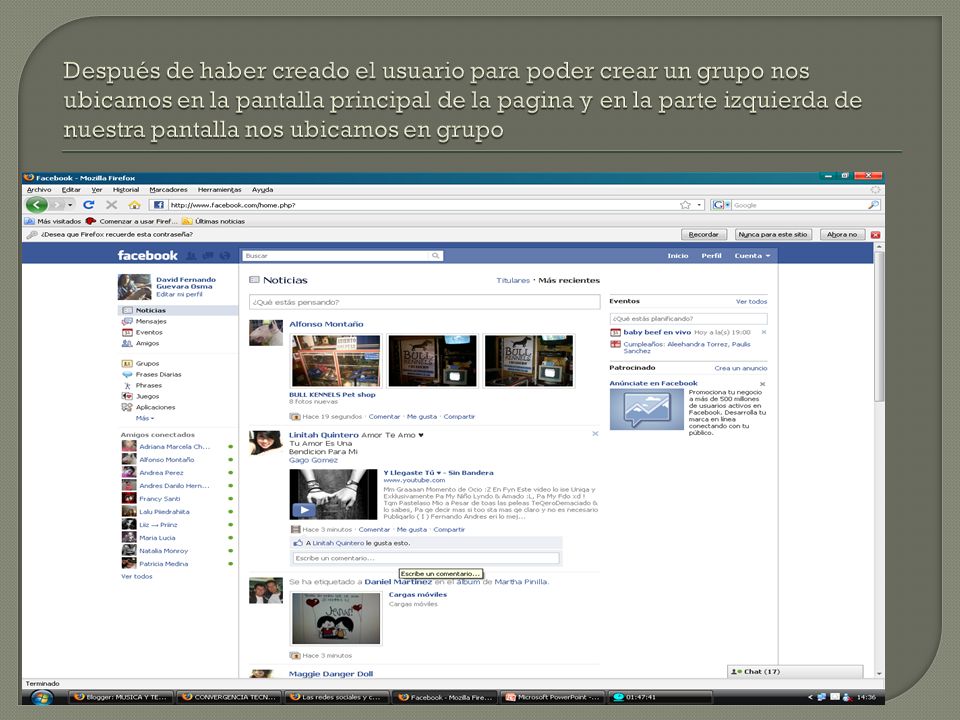
Task: Click the Facebook Buscar search field
Action: (337, 256)
